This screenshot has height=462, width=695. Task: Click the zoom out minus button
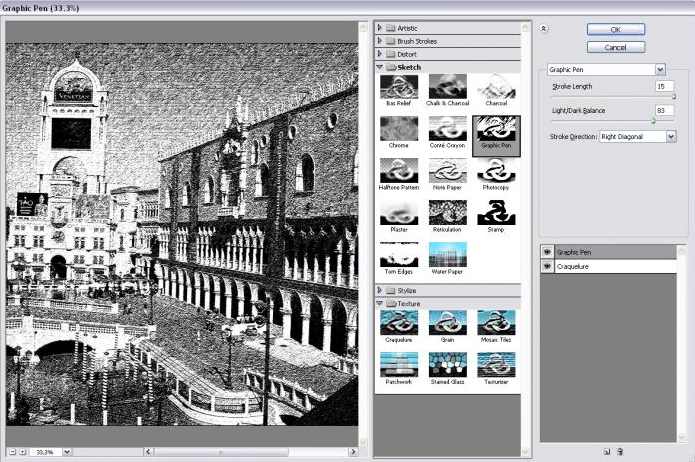point(13,452)
